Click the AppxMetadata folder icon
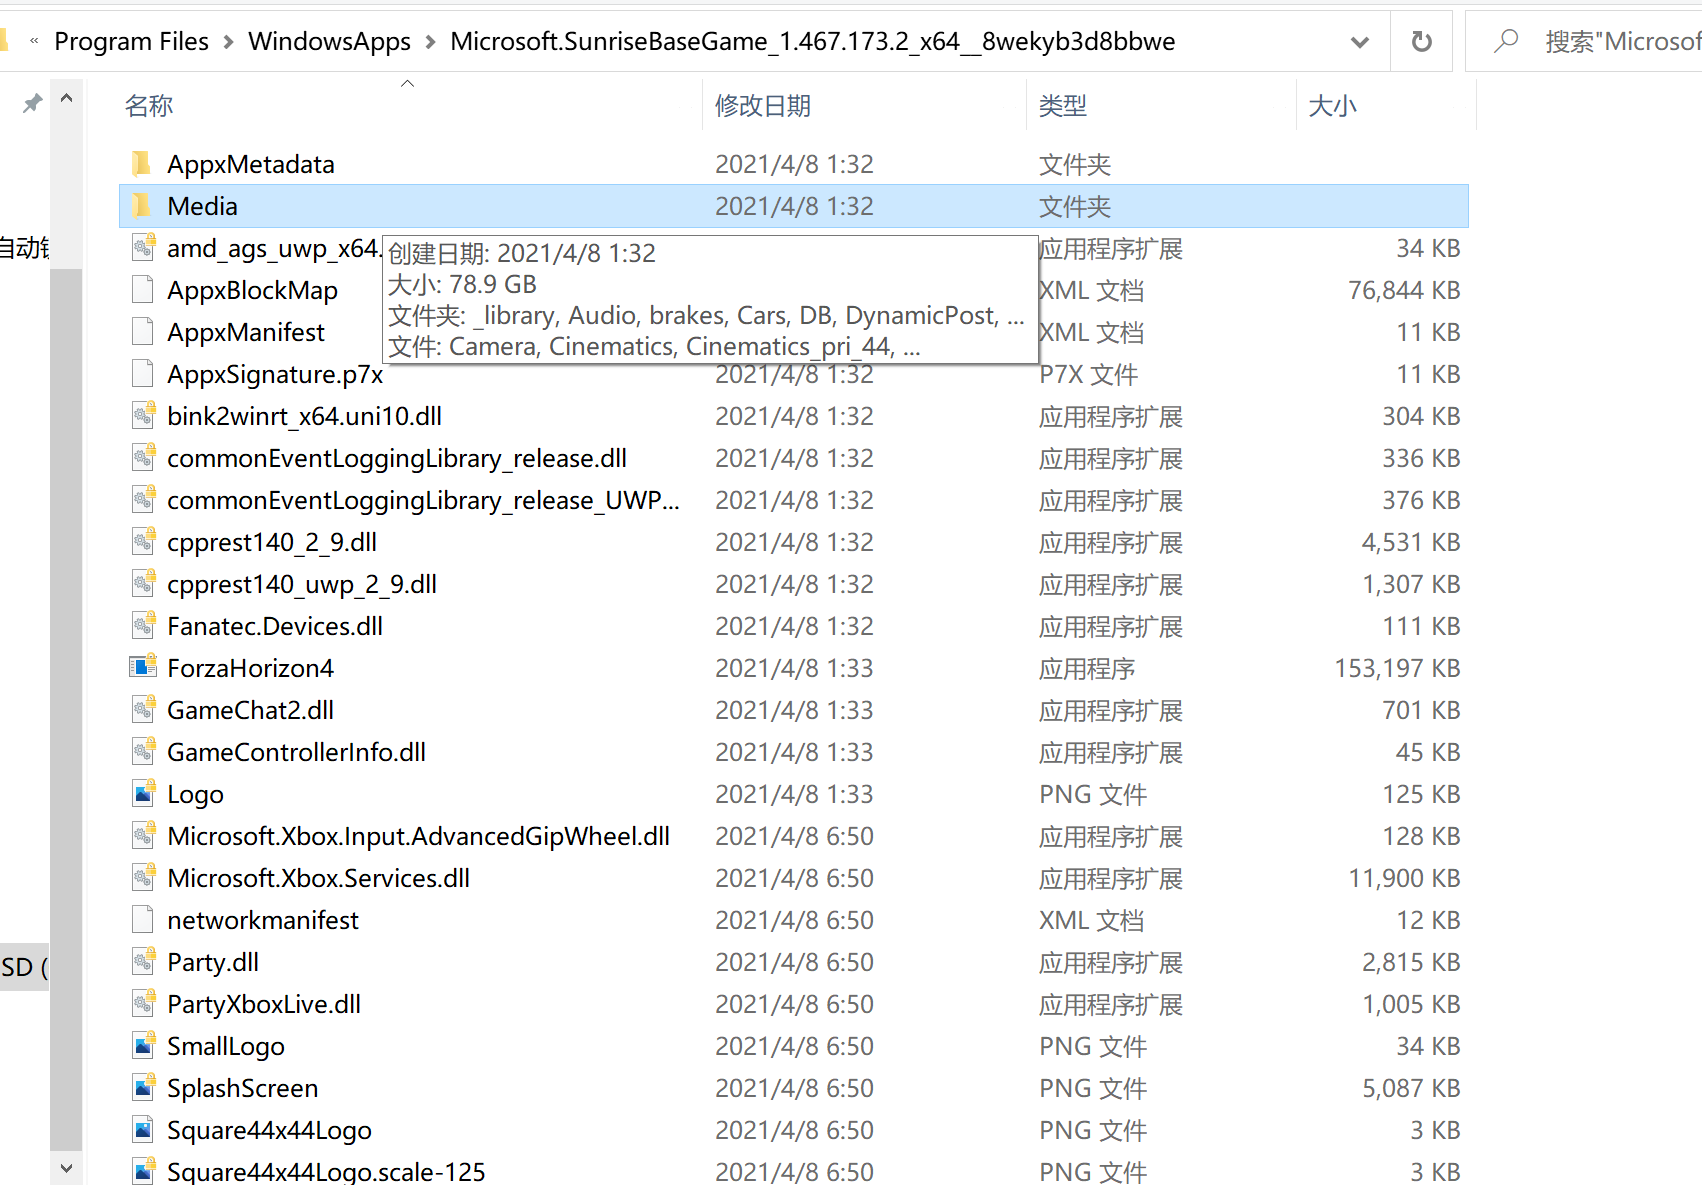This screenshot has width=1702, height=1187. (x=142, y=164)
